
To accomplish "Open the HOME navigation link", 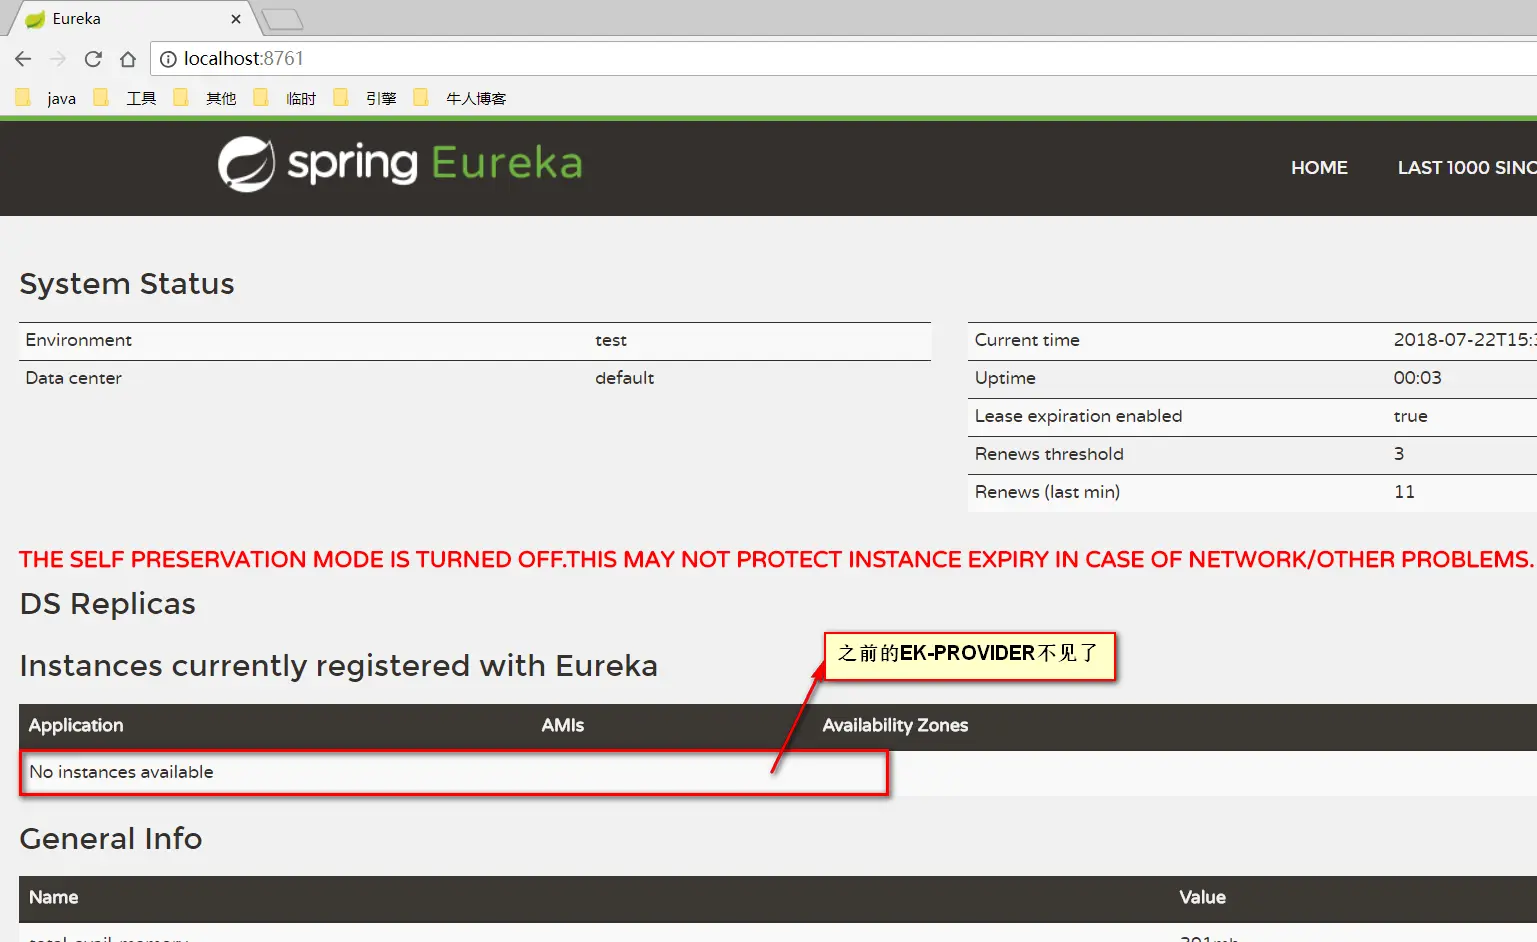I will (x=1319, y=168).
